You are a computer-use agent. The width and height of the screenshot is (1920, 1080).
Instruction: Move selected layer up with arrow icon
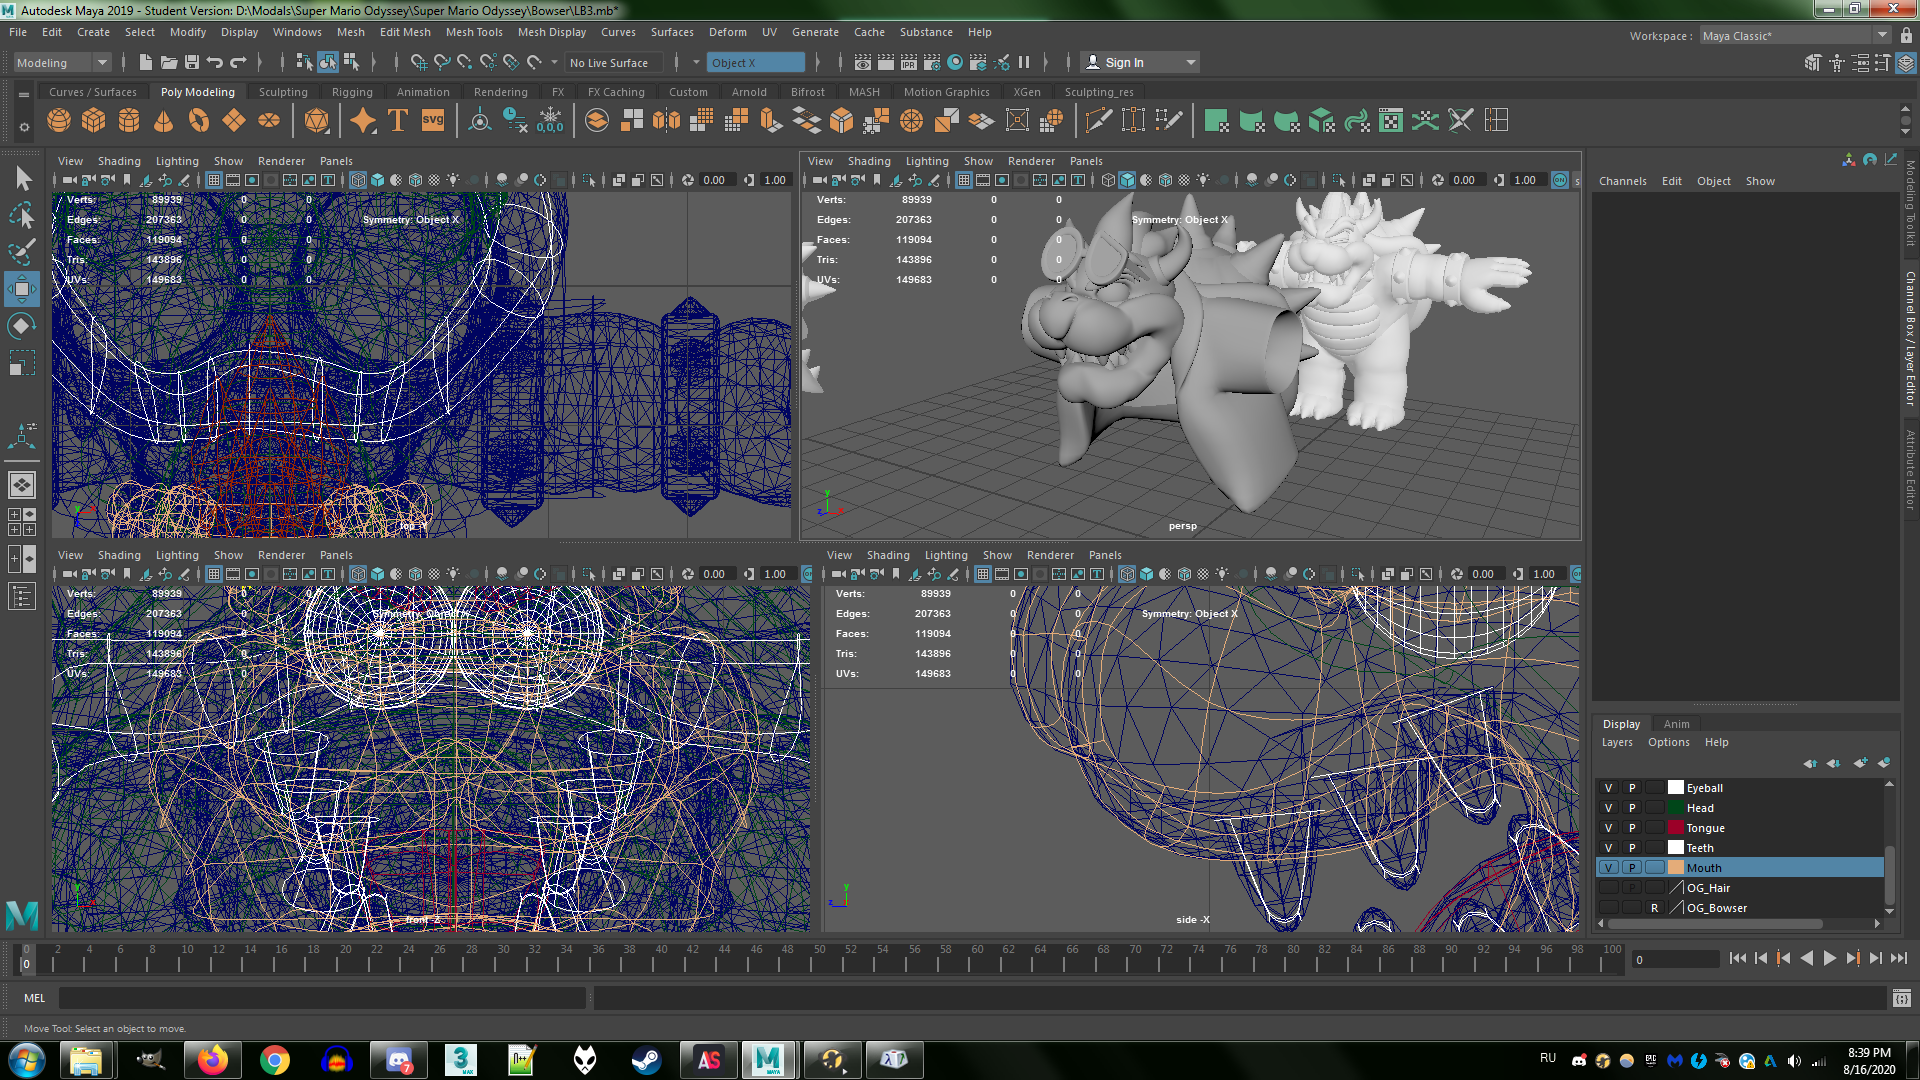point(1810,763)
